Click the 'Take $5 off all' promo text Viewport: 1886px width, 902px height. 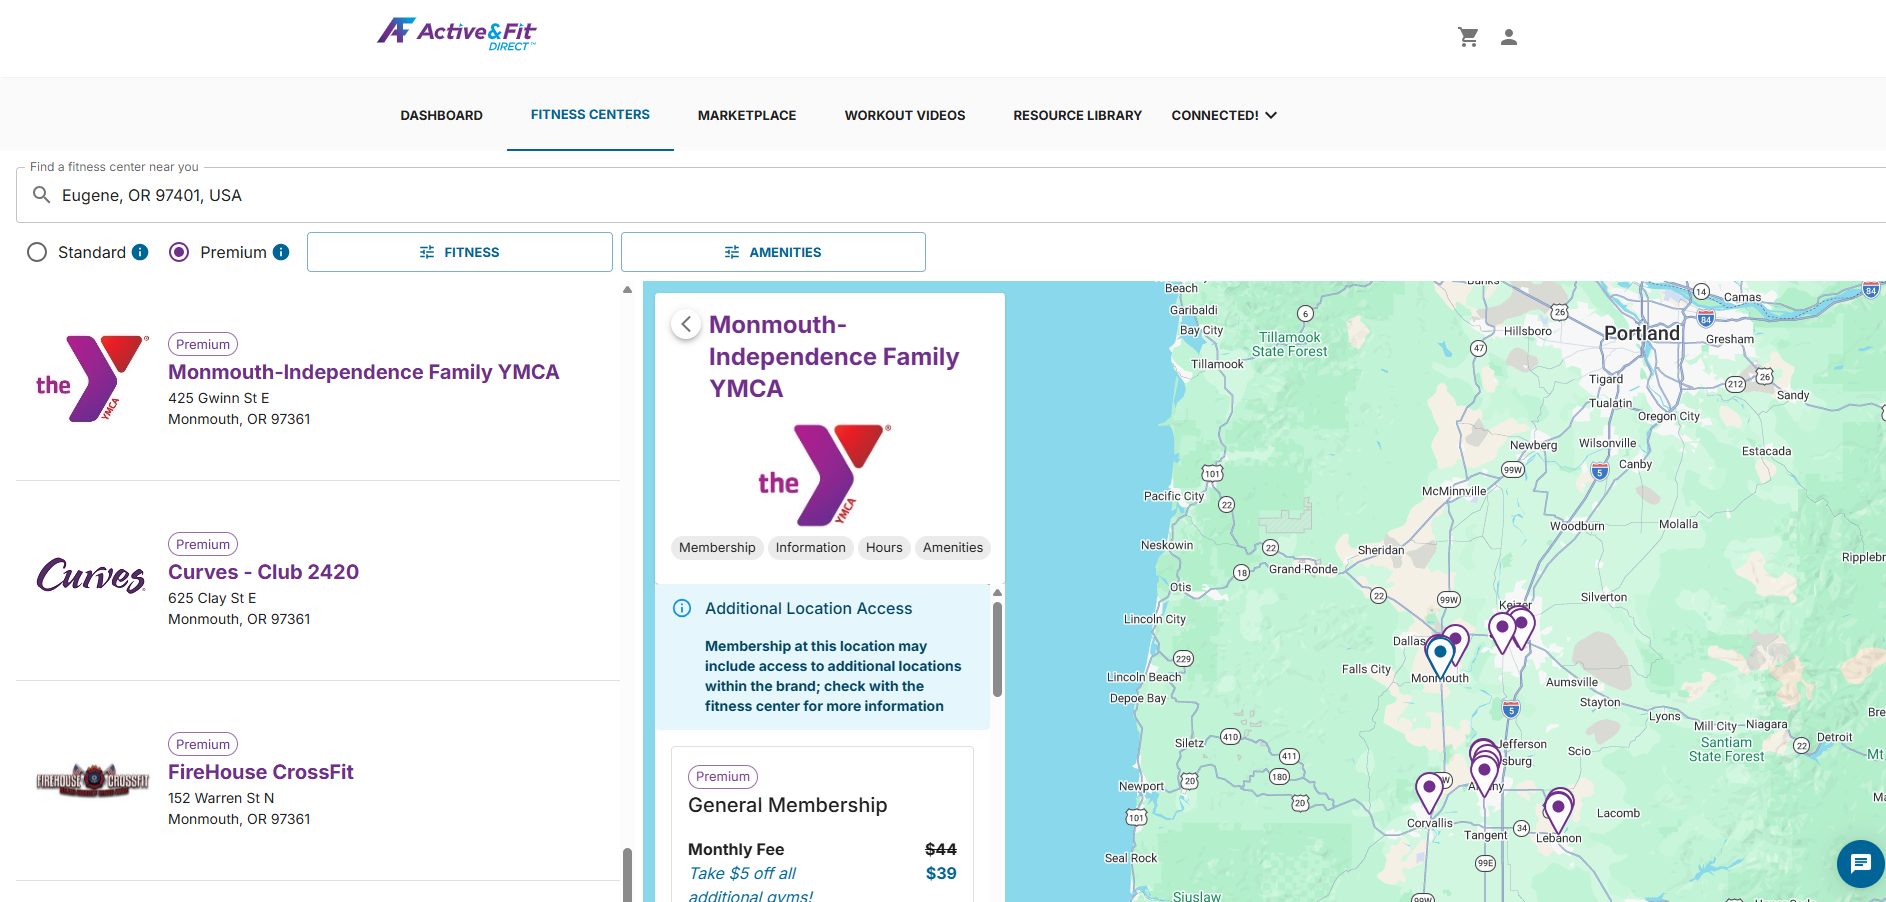click(742, 873)
